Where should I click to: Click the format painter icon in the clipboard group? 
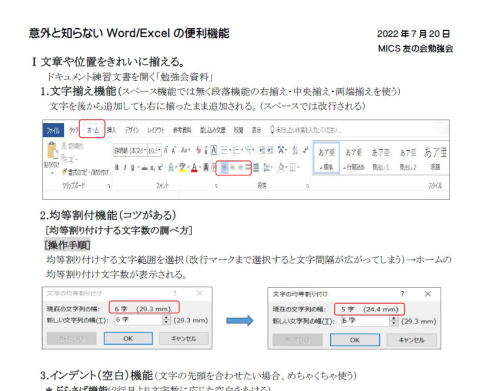pyautogui.click(x=65, y=172)
